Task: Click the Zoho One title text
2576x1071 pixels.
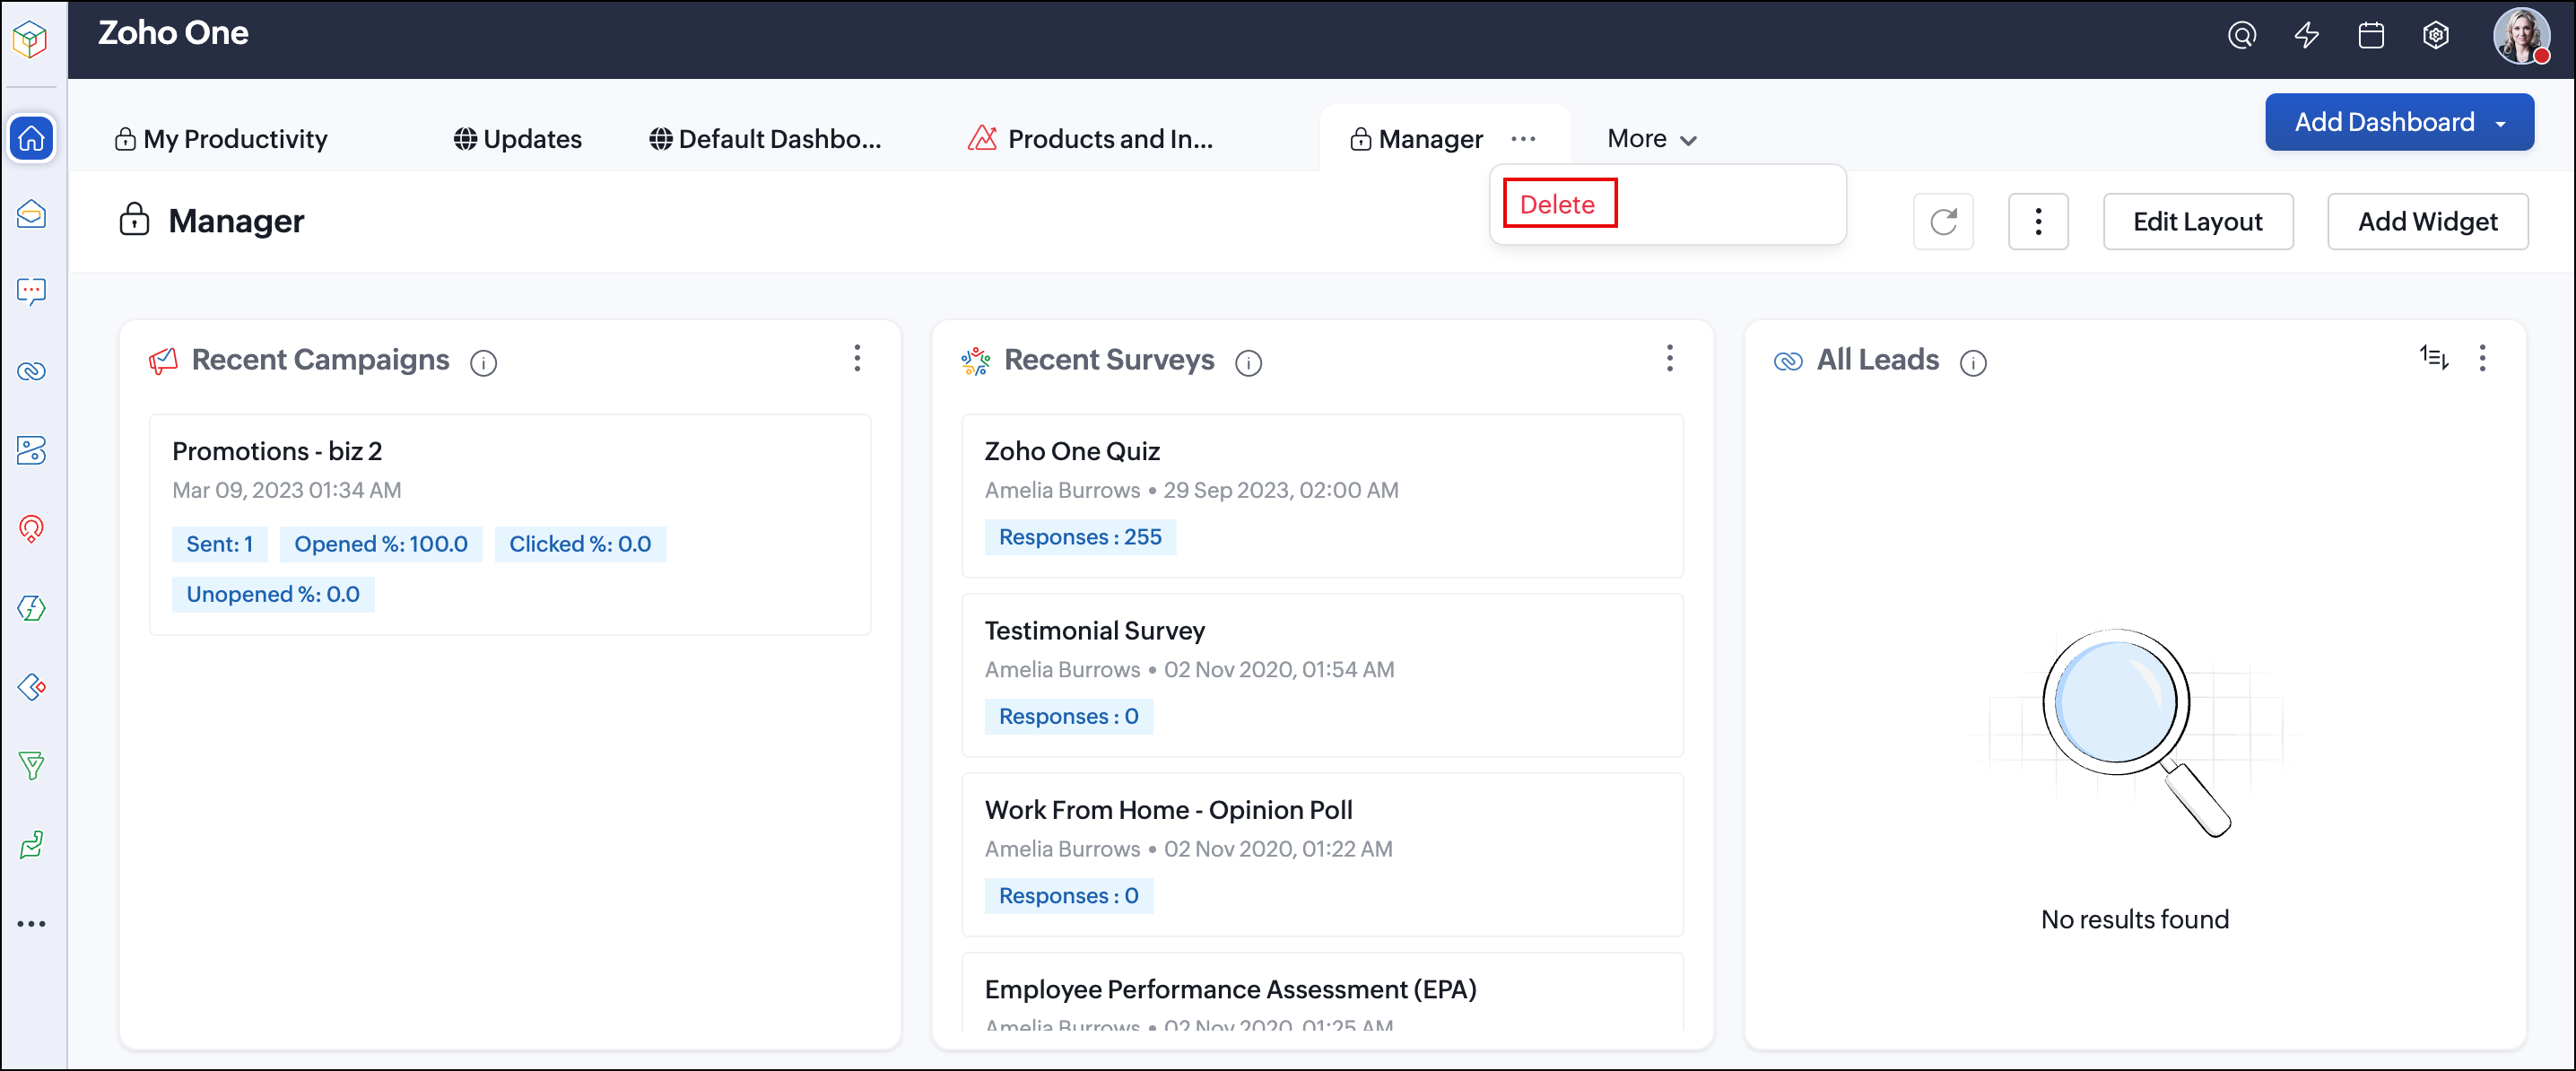Action: [x=173, y=33]
